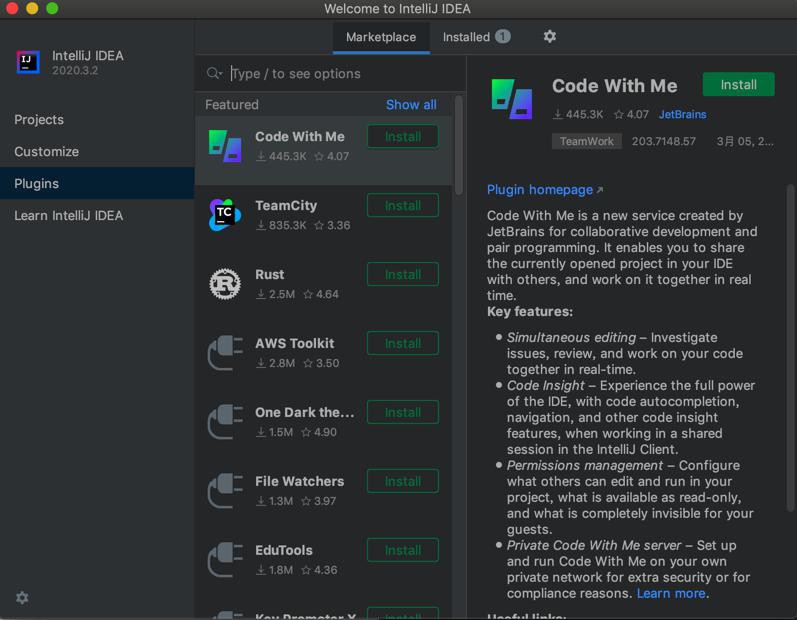Open the settings gear in the plugins tab bar
Screen dimensions: 797x620
click(549, 37)
